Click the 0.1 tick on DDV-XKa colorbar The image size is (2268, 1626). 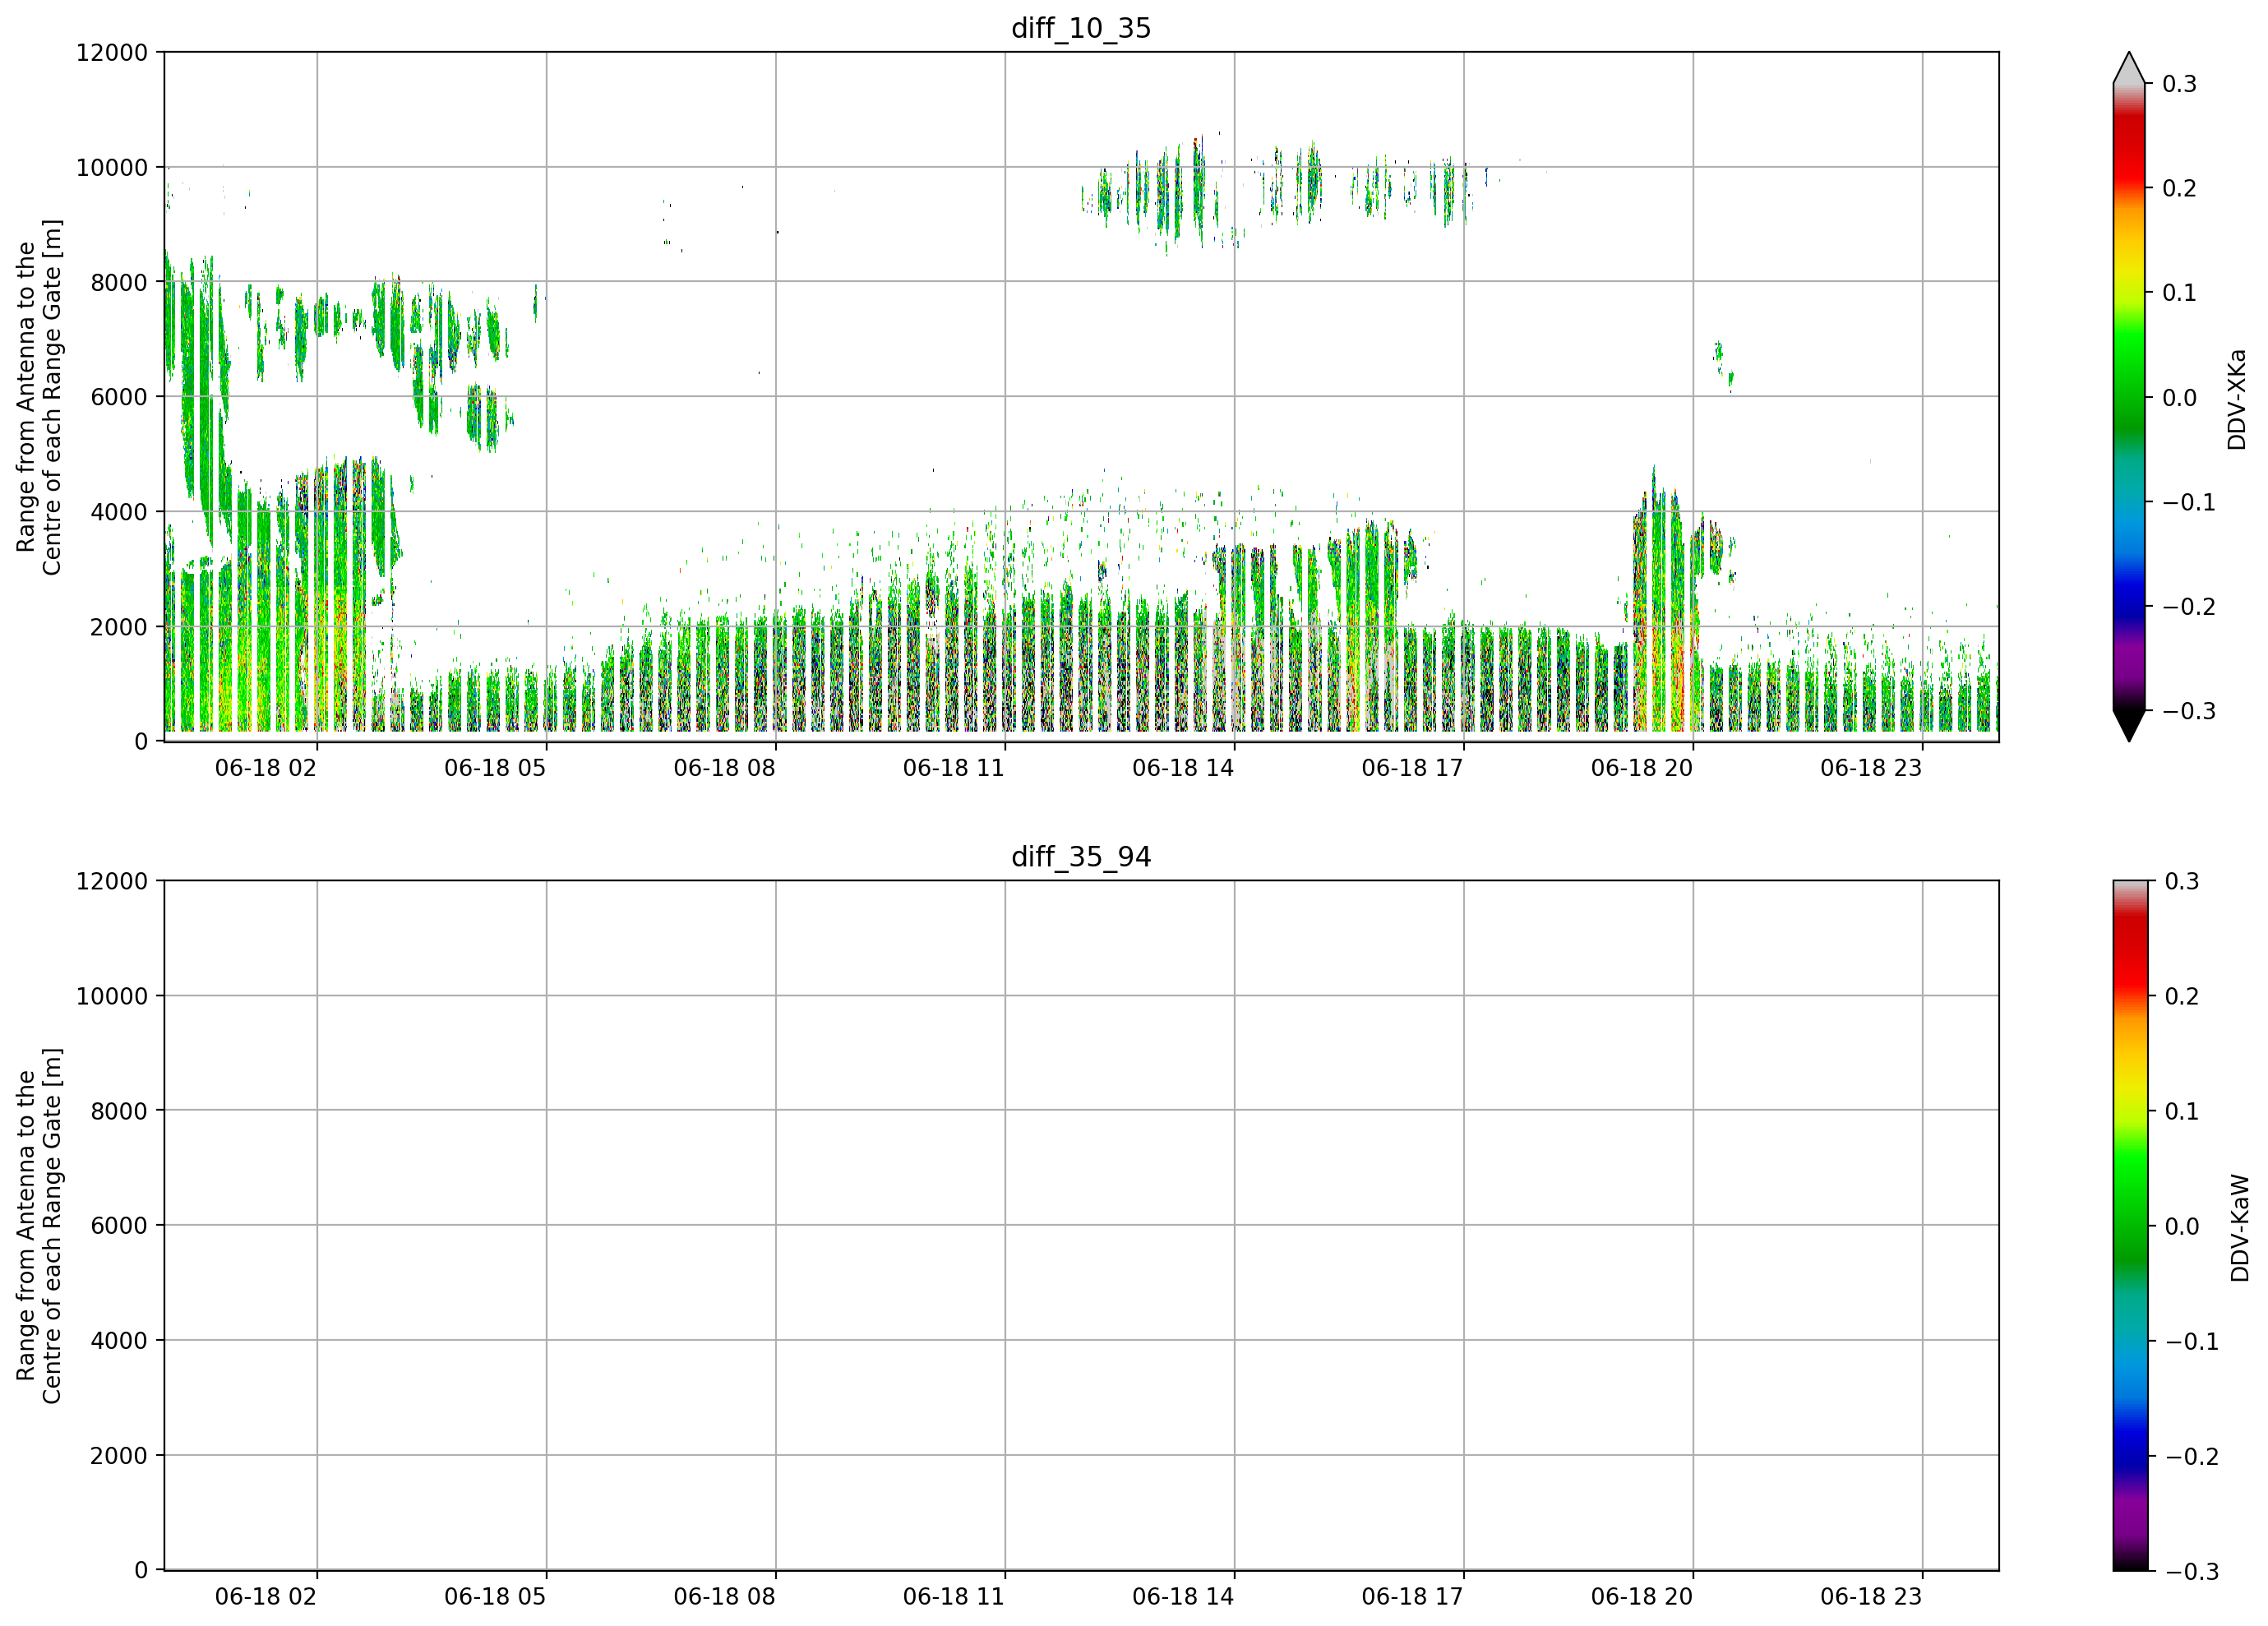pos(2179,293)
